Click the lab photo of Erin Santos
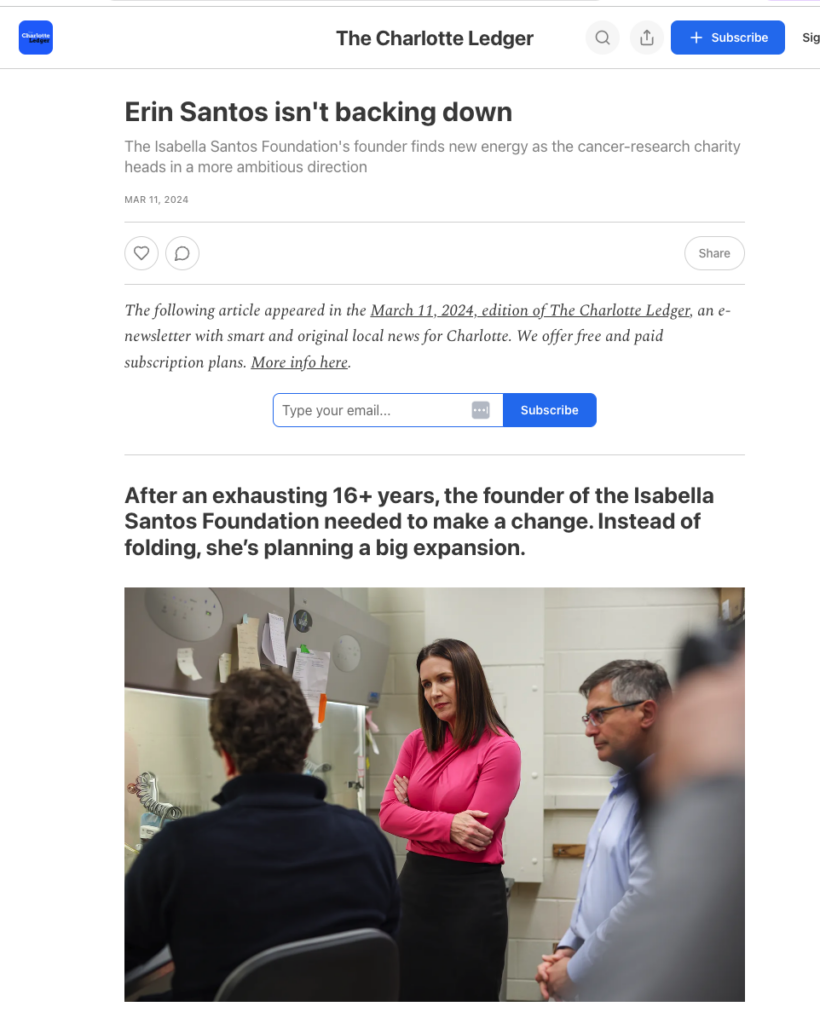Image resolution: width=820 pixels, height=1024 pixels. click(x=434, y=794)
